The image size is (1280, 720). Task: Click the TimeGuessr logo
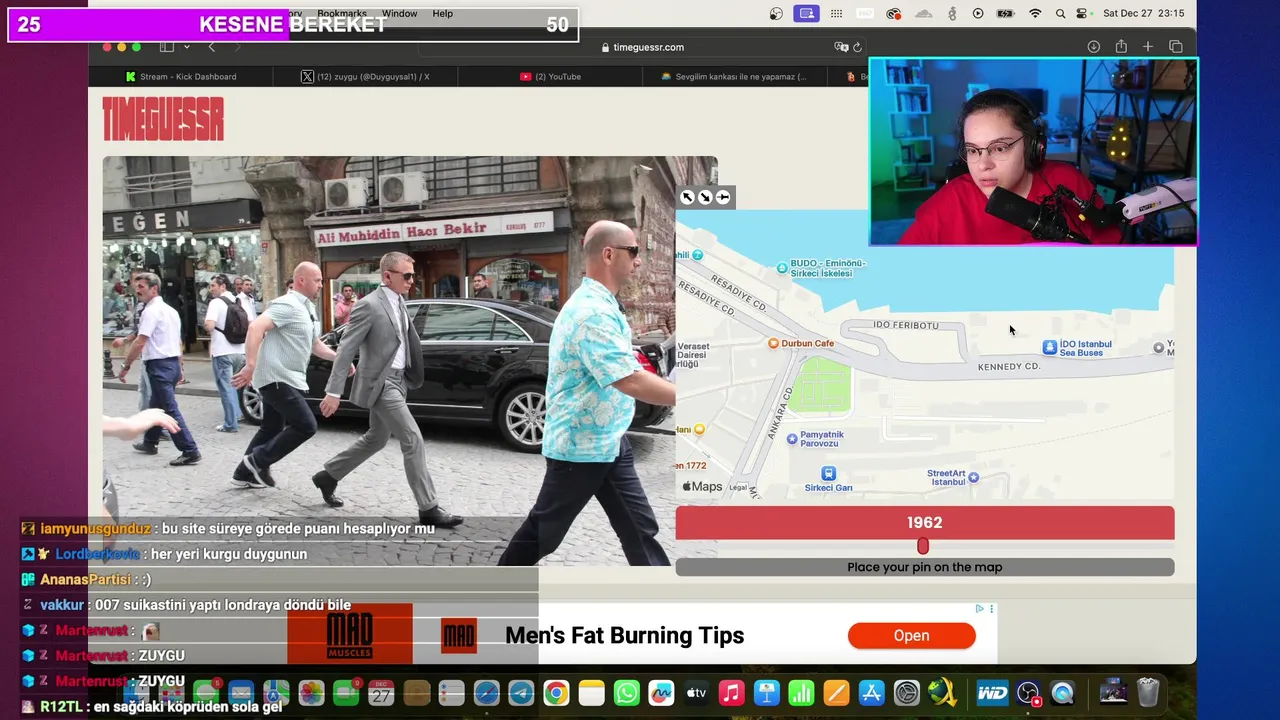(163, 119)
